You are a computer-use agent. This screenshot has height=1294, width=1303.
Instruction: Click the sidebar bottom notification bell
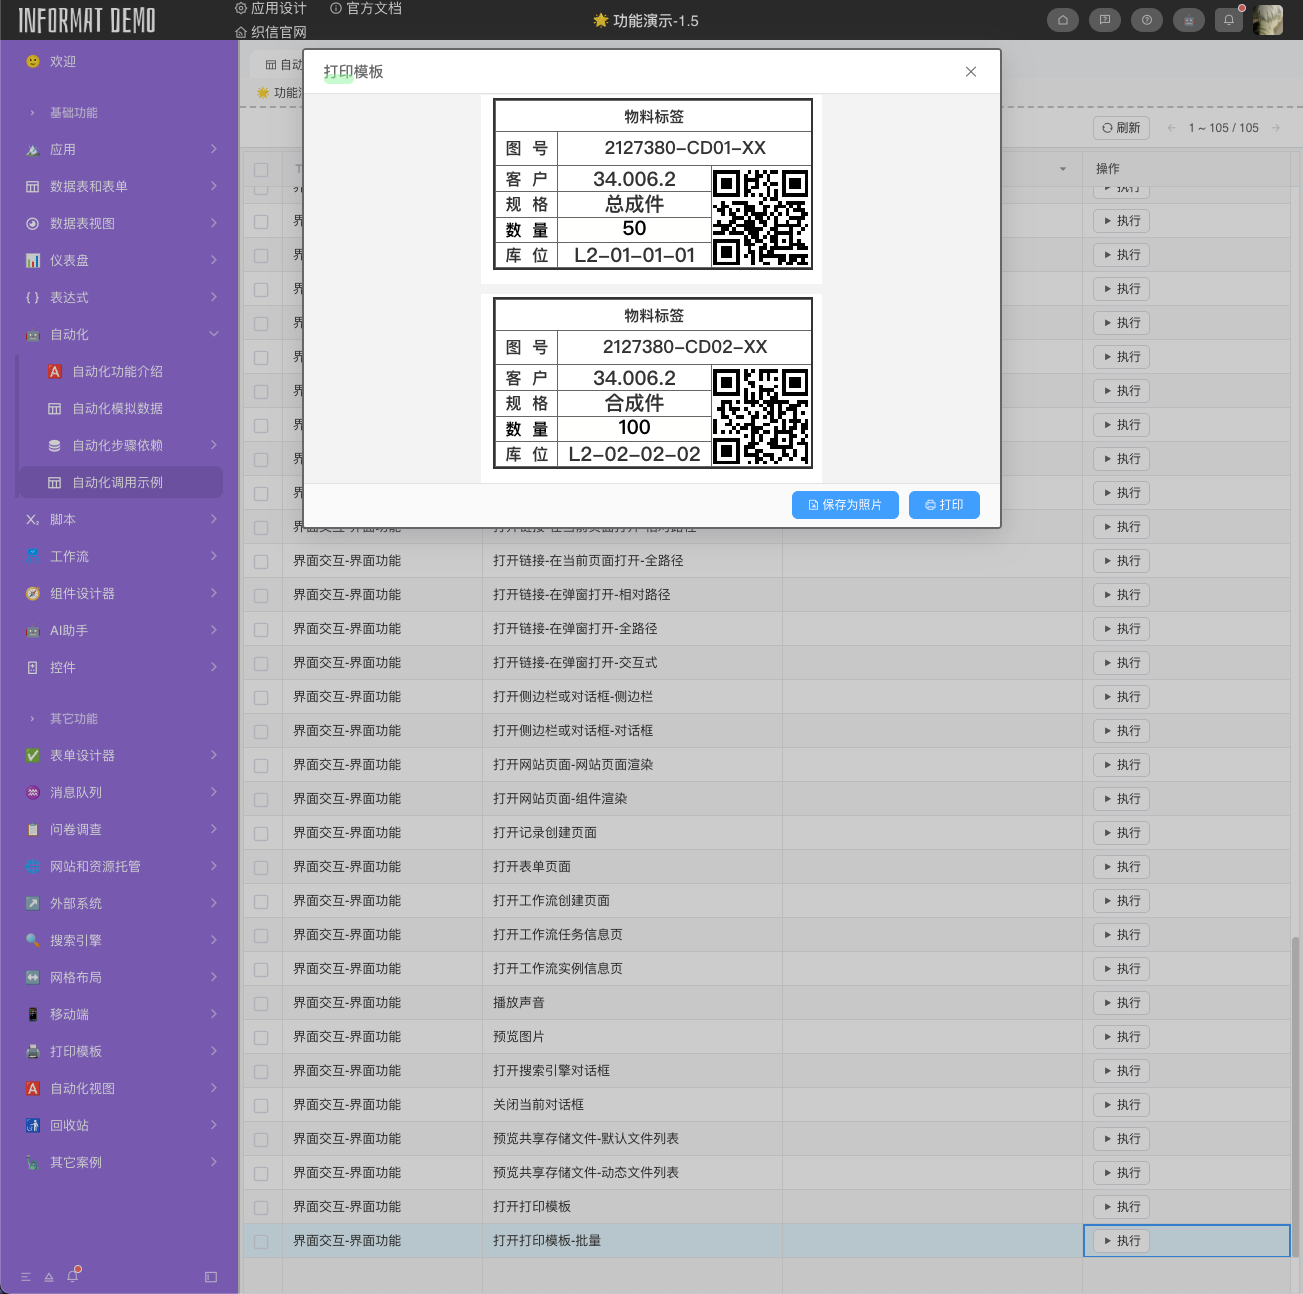72,1277
